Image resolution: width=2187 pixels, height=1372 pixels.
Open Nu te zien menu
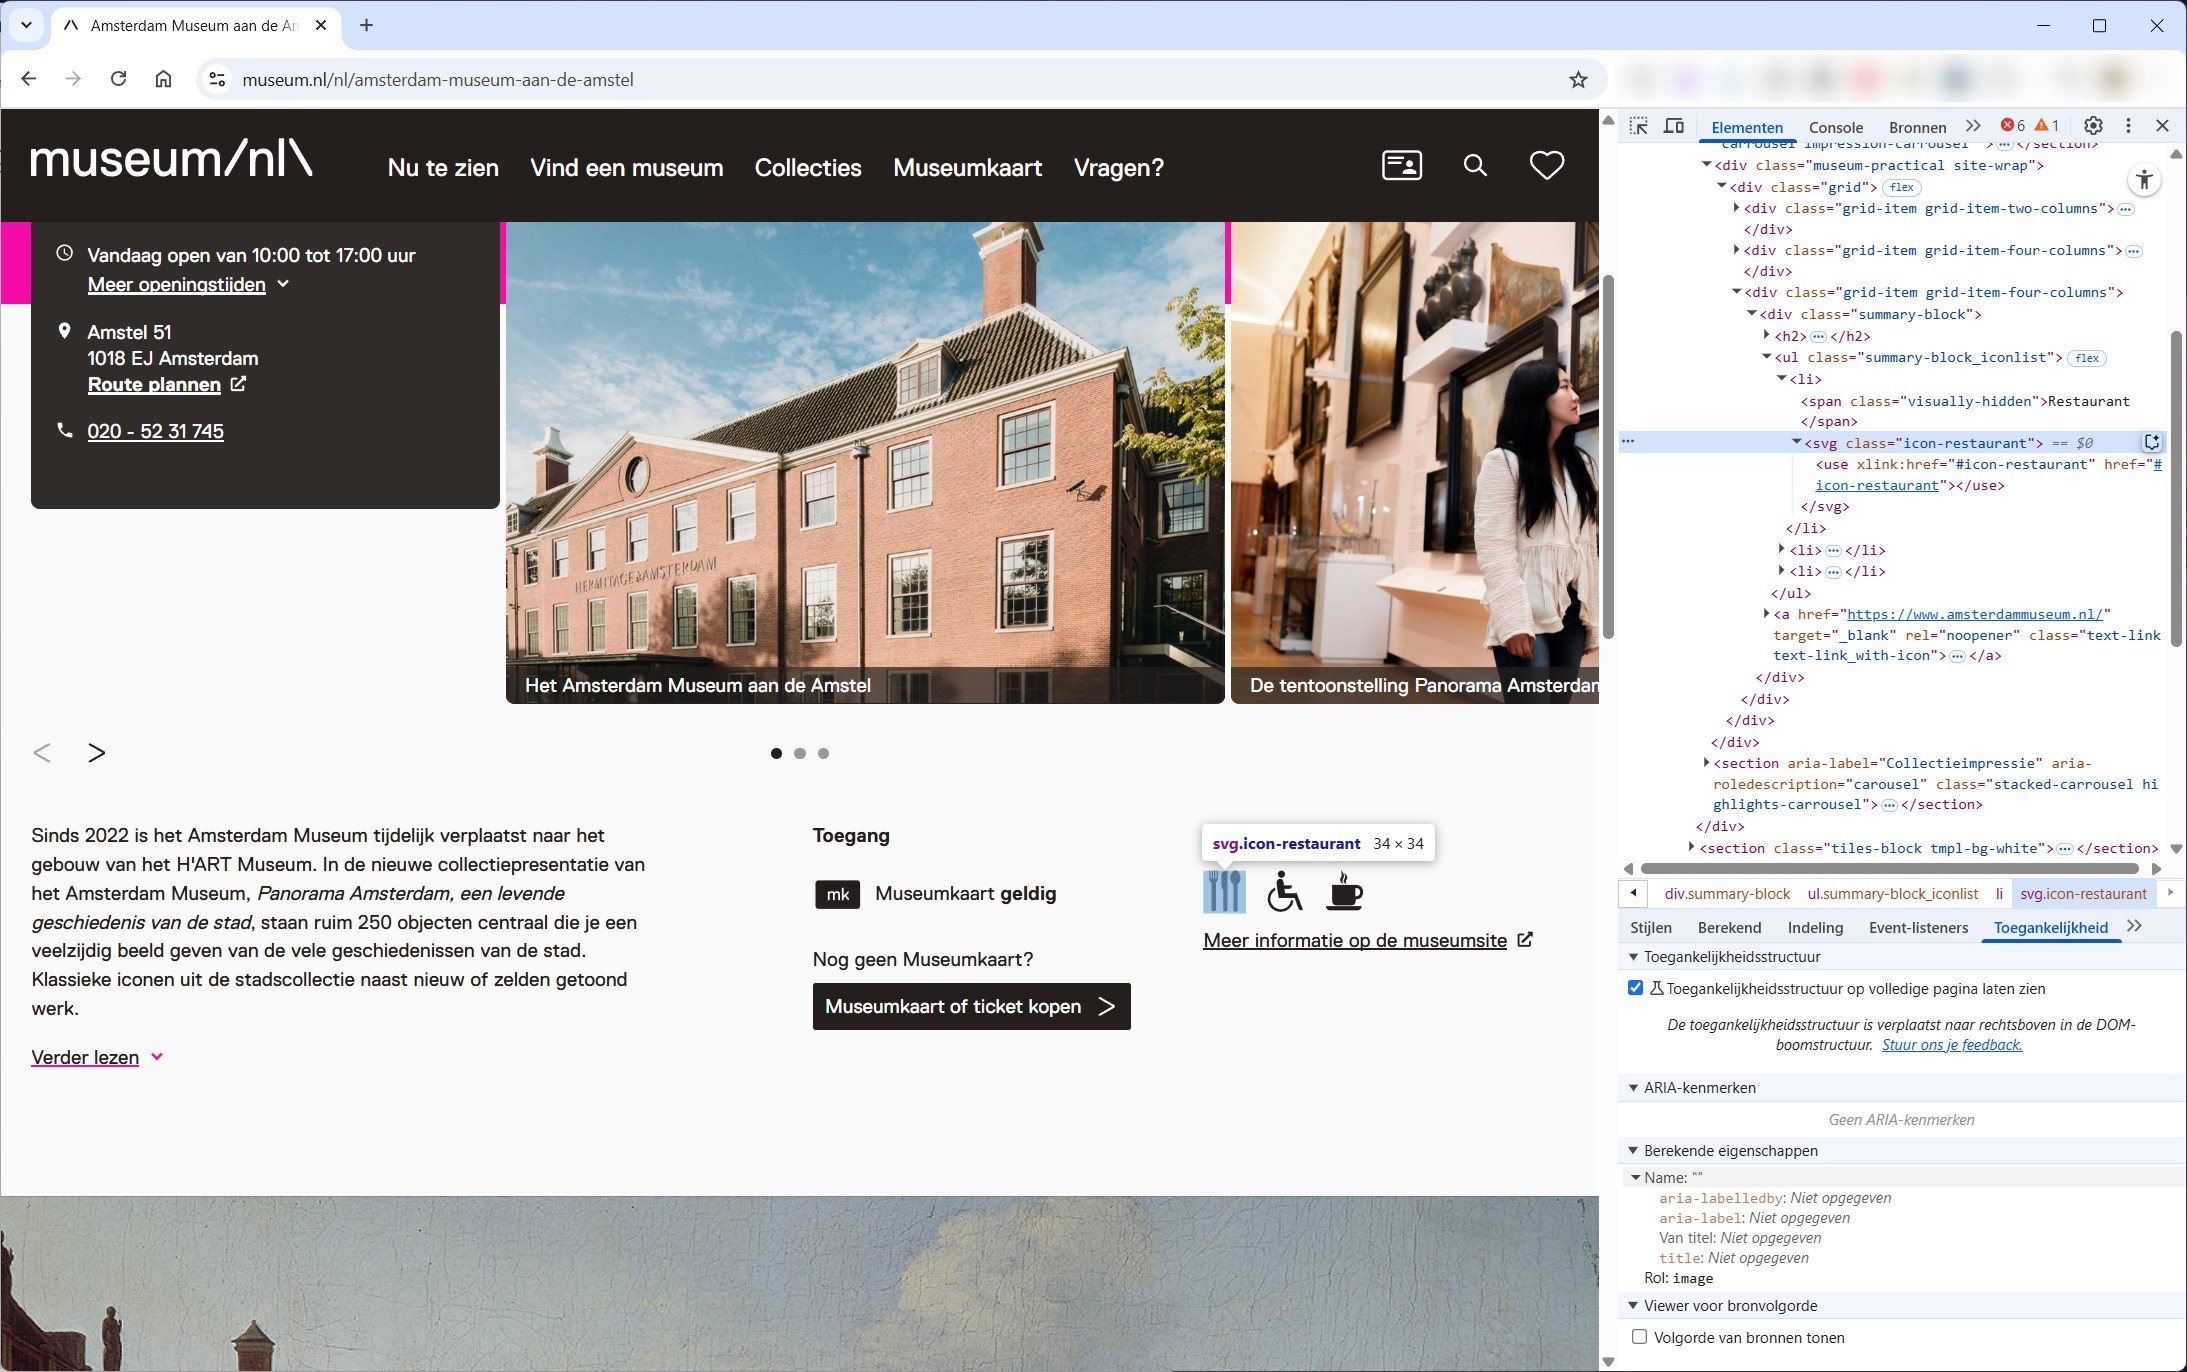click(x=443, y=168)
